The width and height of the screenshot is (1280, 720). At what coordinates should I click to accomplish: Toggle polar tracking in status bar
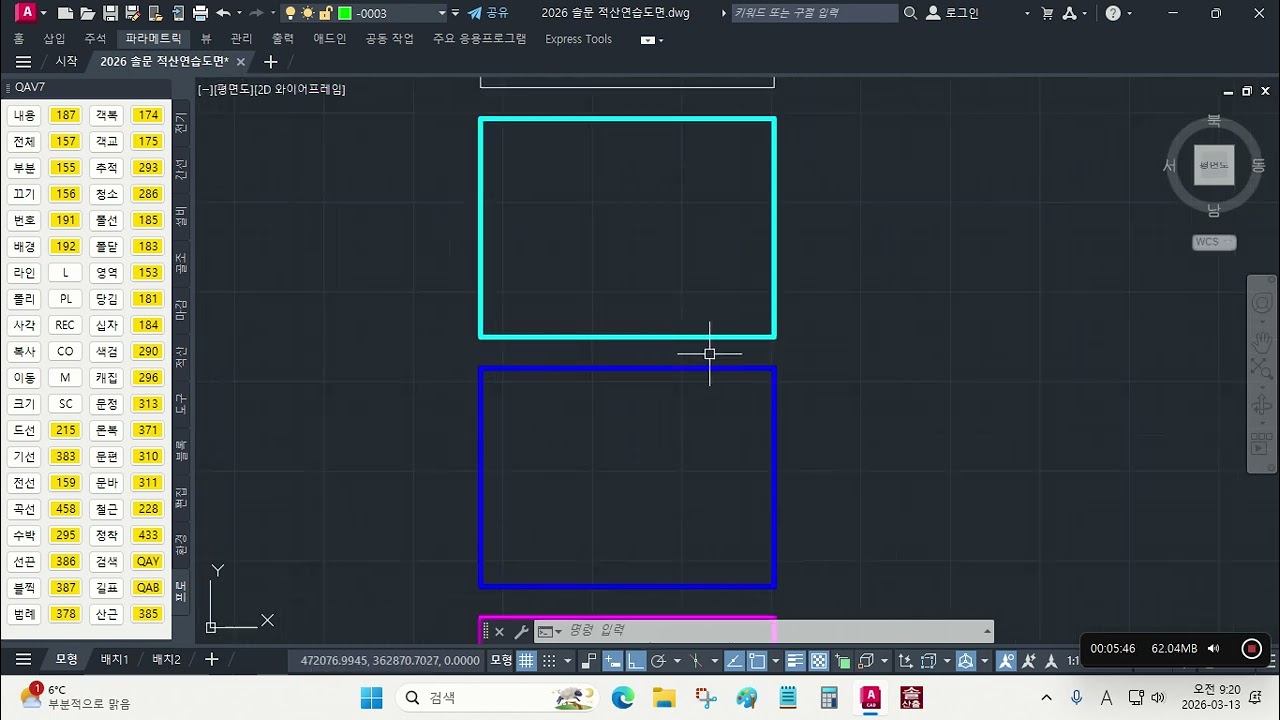pyautogui.click(x=658, y=660)
